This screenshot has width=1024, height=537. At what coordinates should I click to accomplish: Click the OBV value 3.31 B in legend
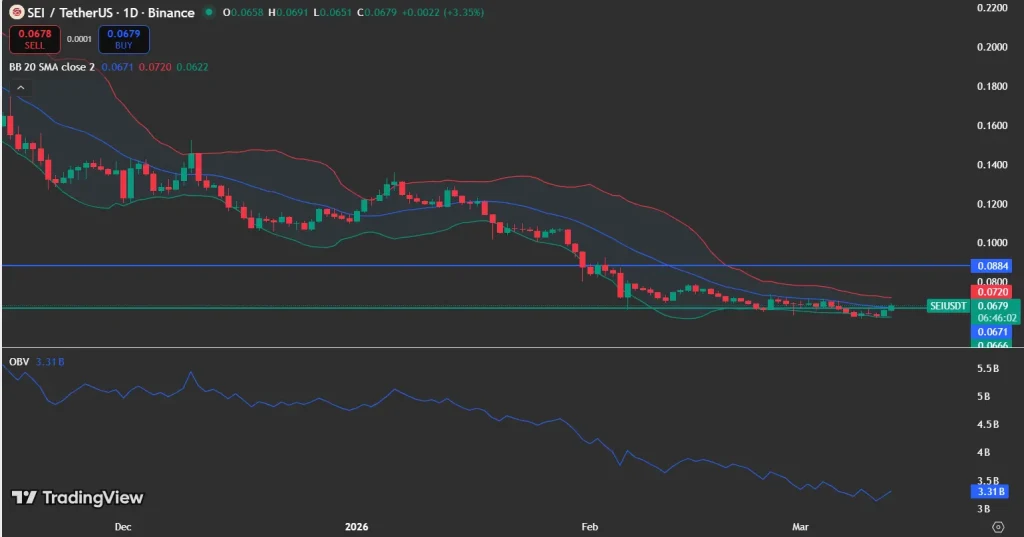50,361
